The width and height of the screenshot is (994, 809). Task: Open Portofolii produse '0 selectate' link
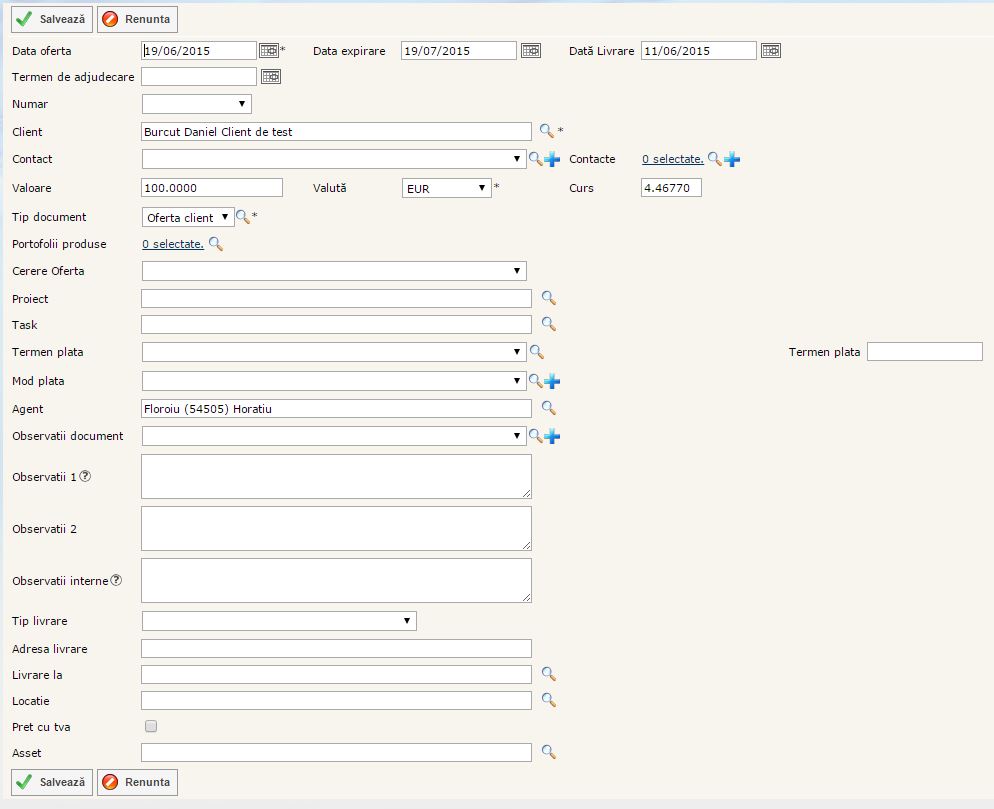point(173,244)
